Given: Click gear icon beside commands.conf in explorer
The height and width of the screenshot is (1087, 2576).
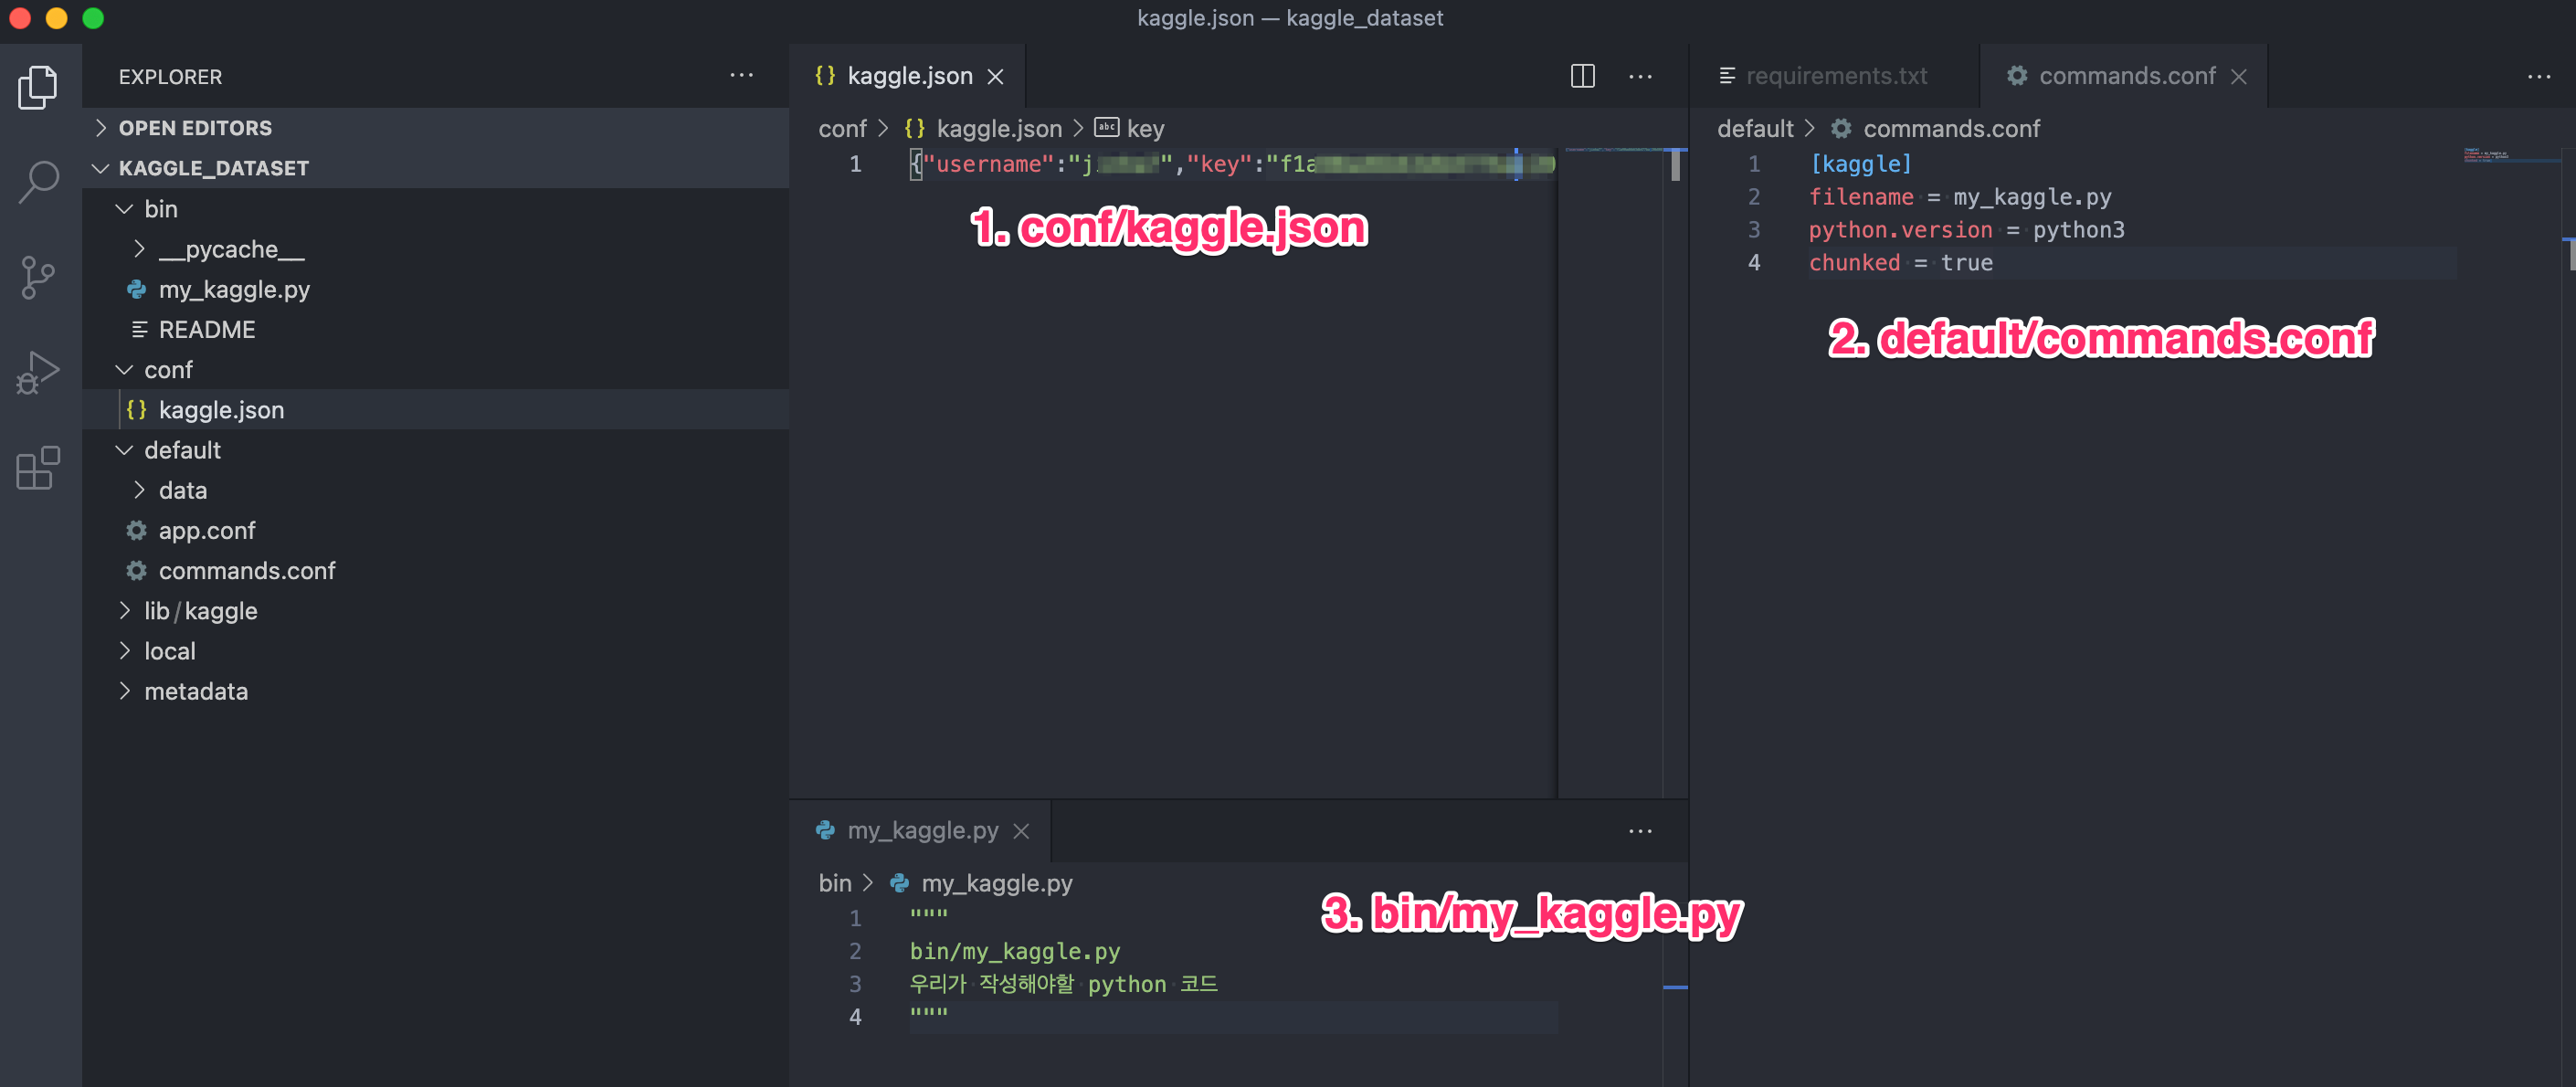Looking at the screenshot, I should [x=137, y=571].
